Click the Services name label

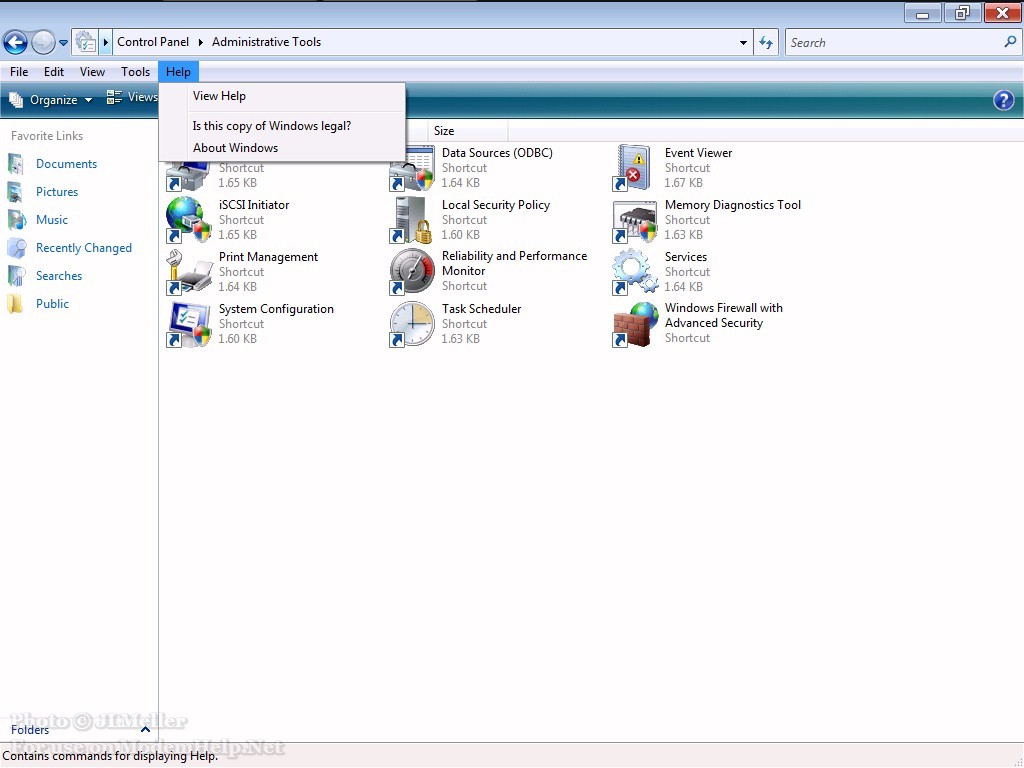pos(686,257)
